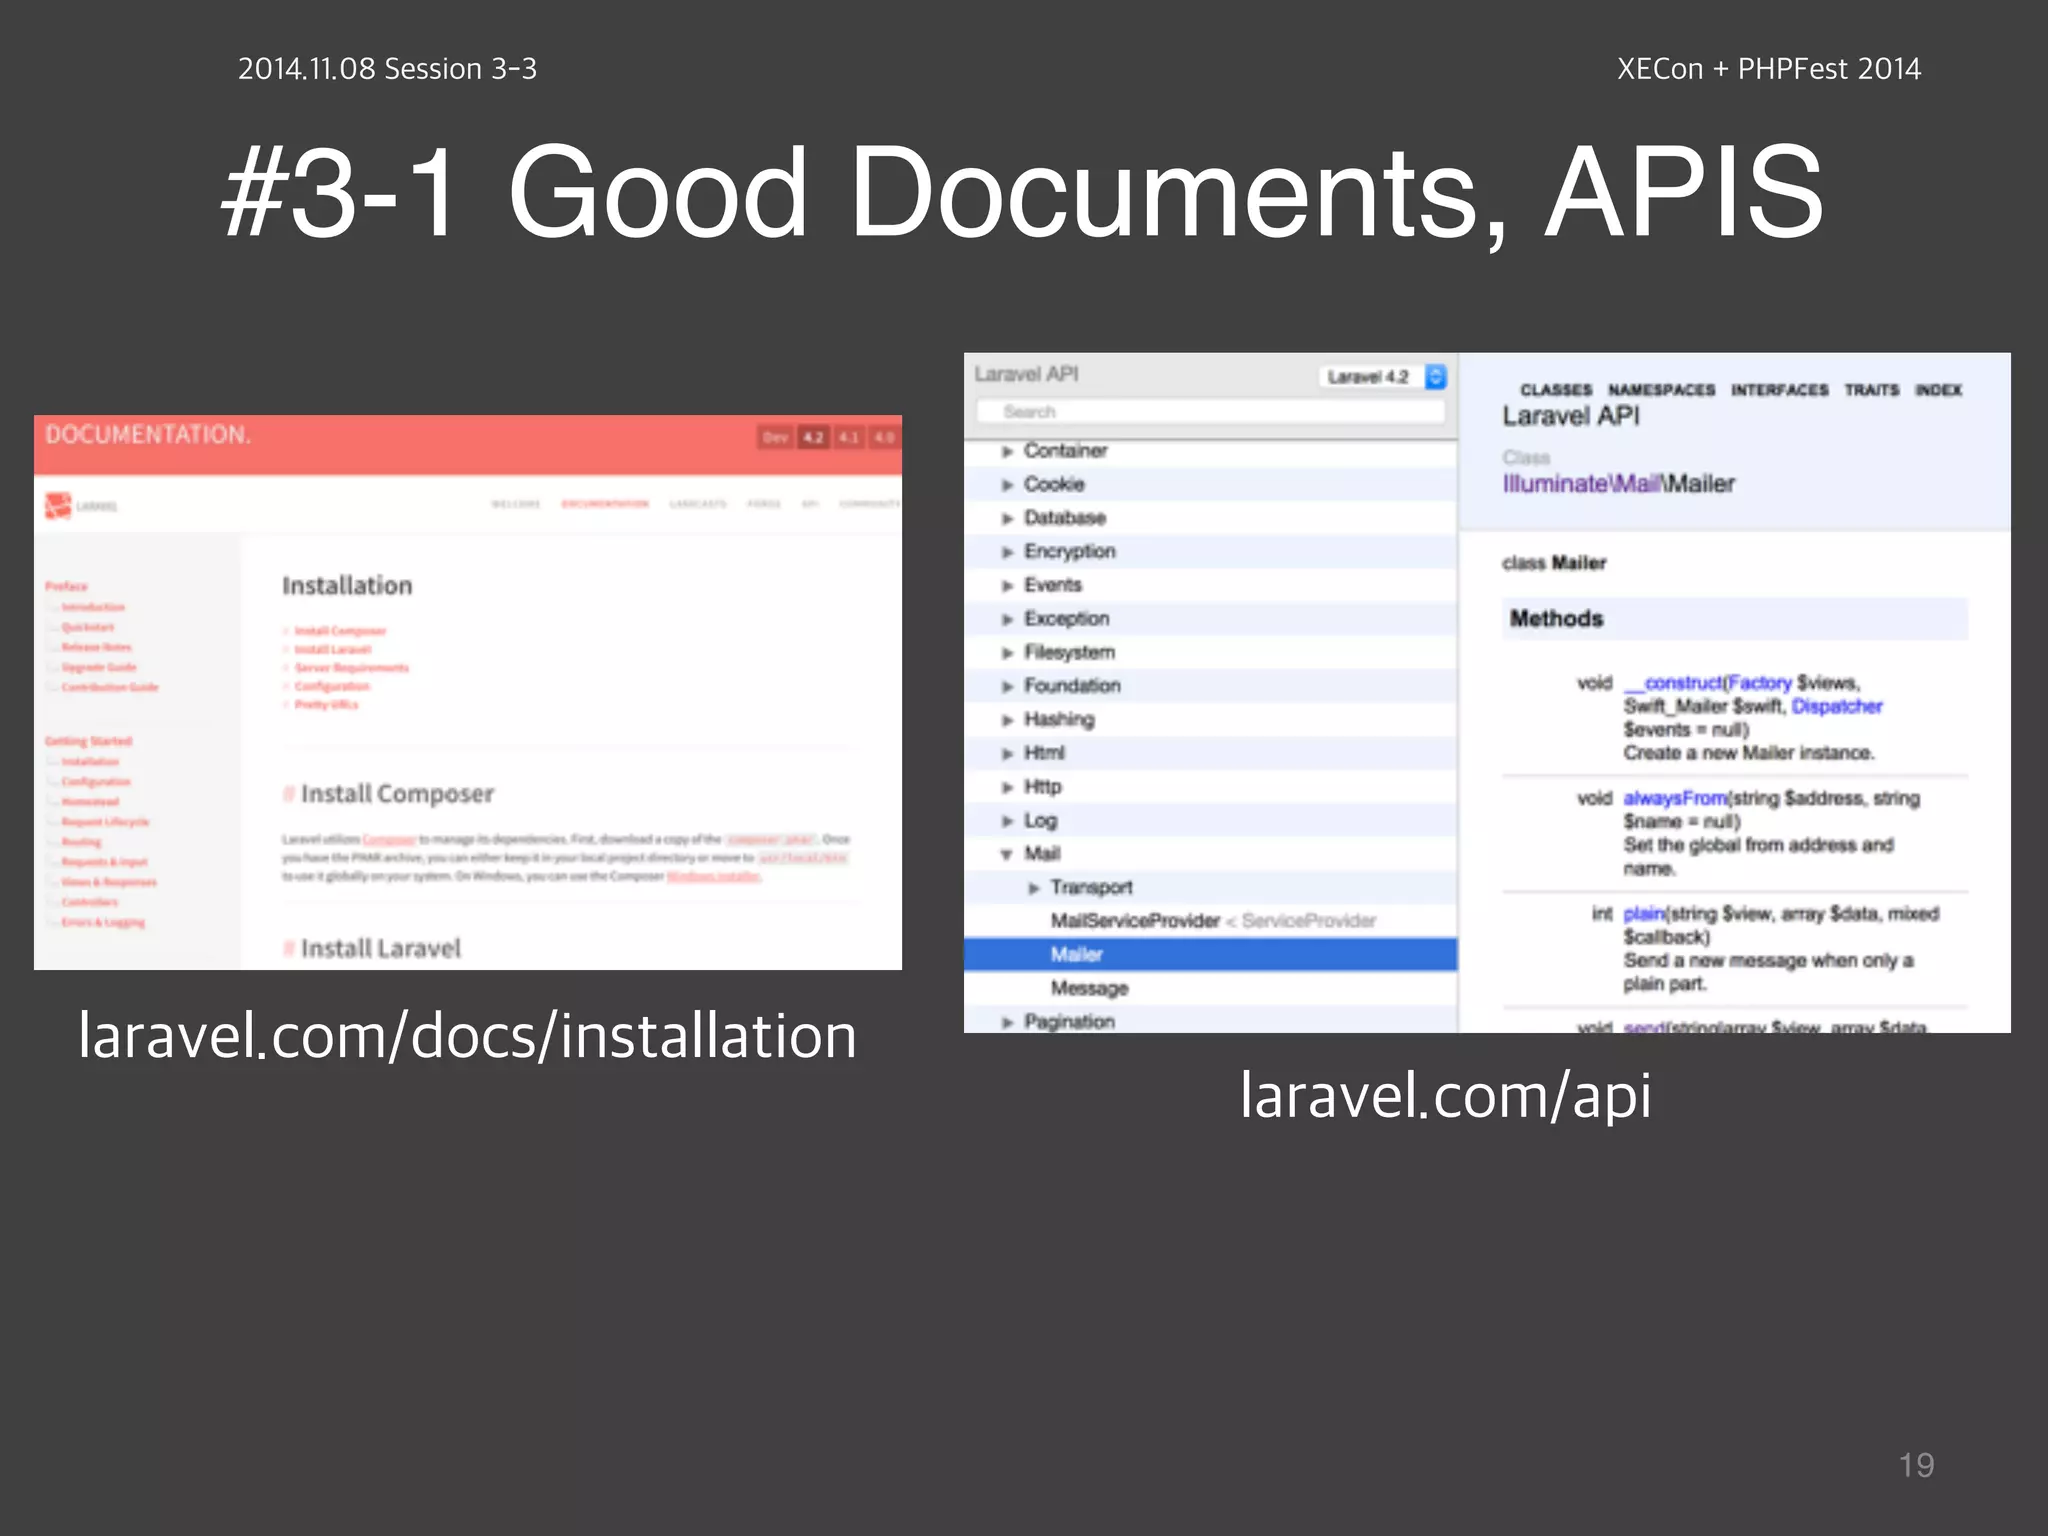The width and height of the screenshot is (2048, 1536).
Task: Click the DOCUMENTATION. banner title
Action: tap(148, 435)
